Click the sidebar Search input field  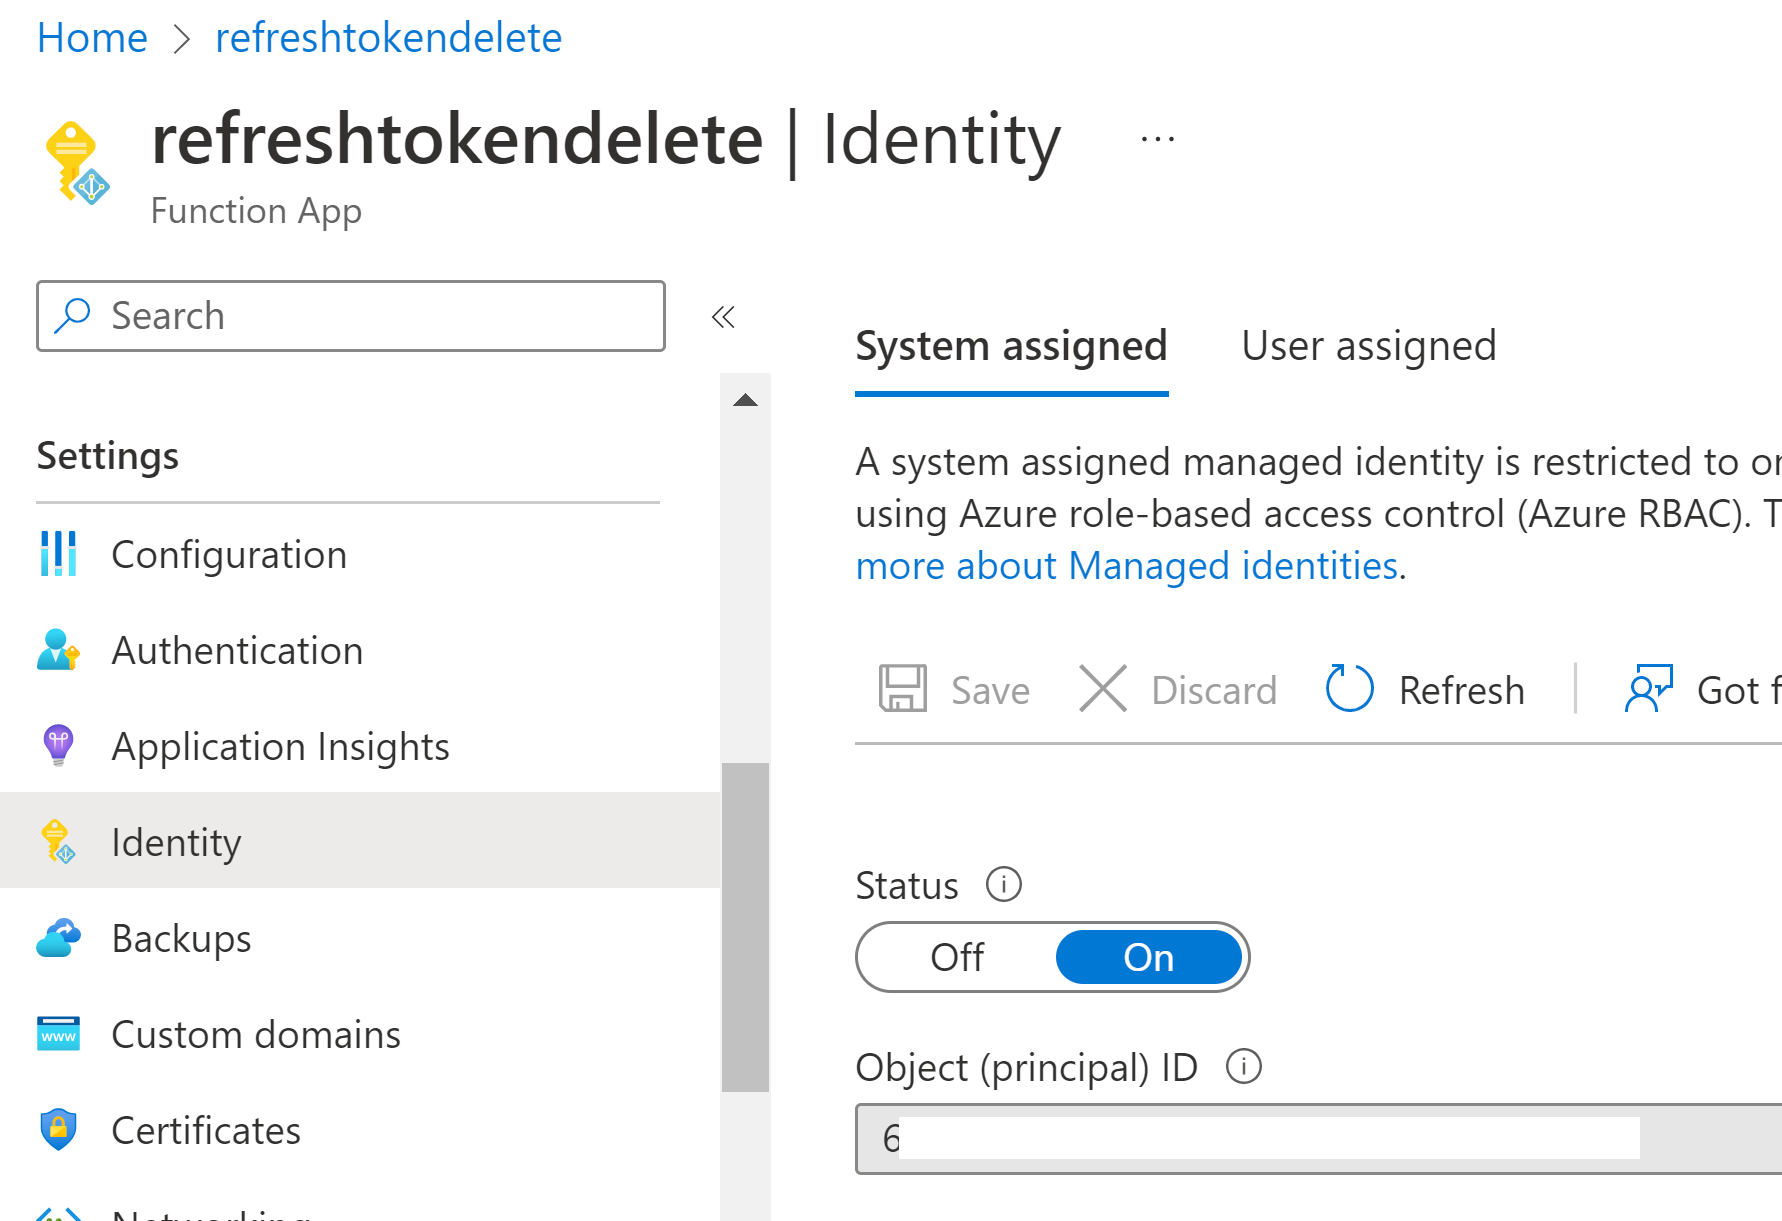[351, 316]
